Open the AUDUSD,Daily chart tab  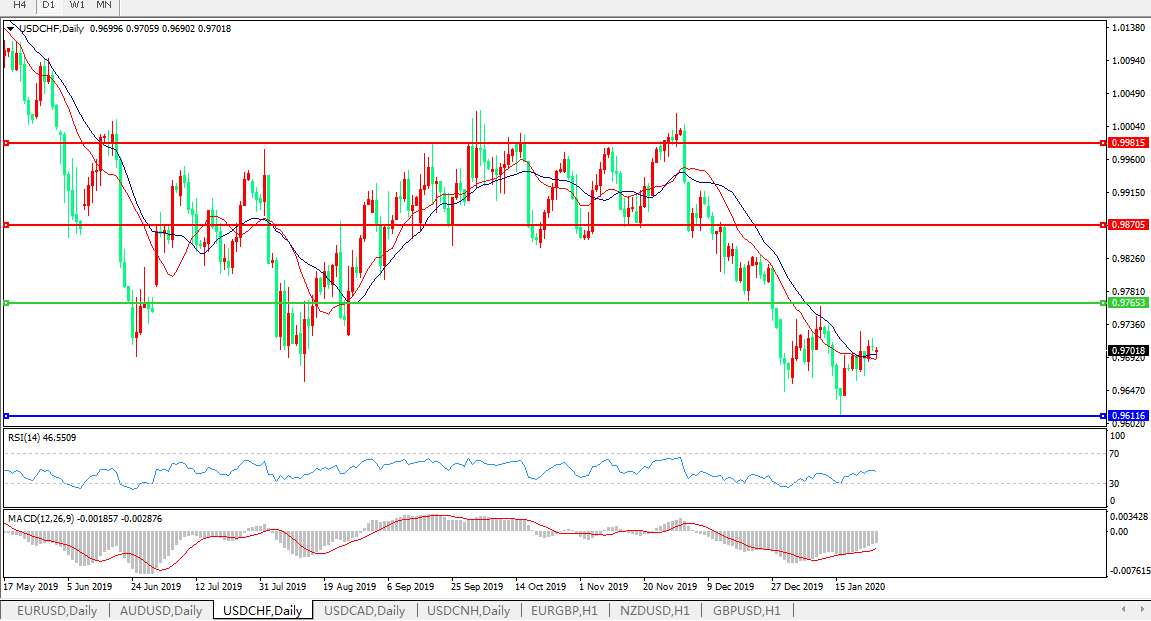coord(160,610)
